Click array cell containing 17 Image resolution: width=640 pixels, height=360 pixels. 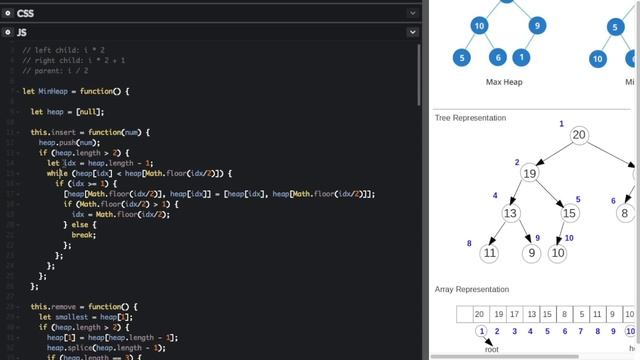coord(514,314)
